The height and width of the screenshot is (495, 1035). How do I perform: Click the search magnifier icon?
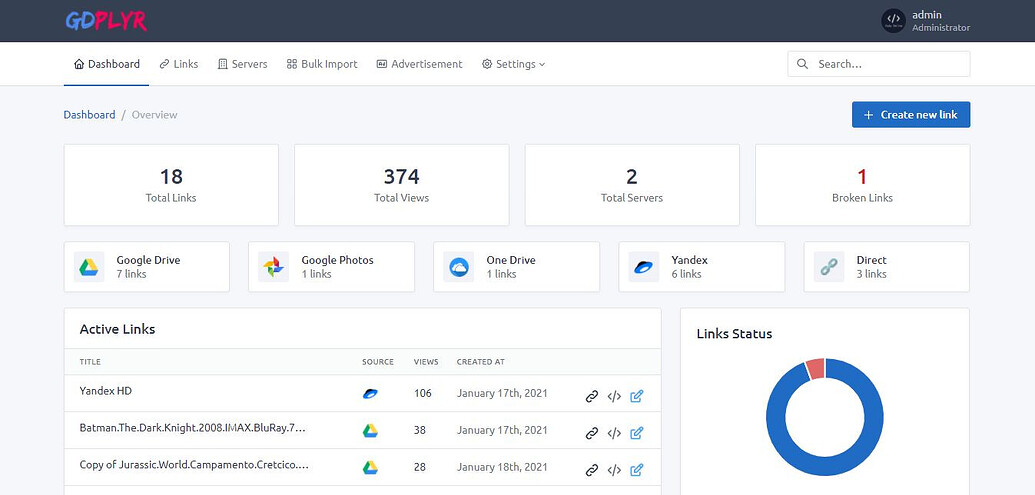tap(802, 64)
